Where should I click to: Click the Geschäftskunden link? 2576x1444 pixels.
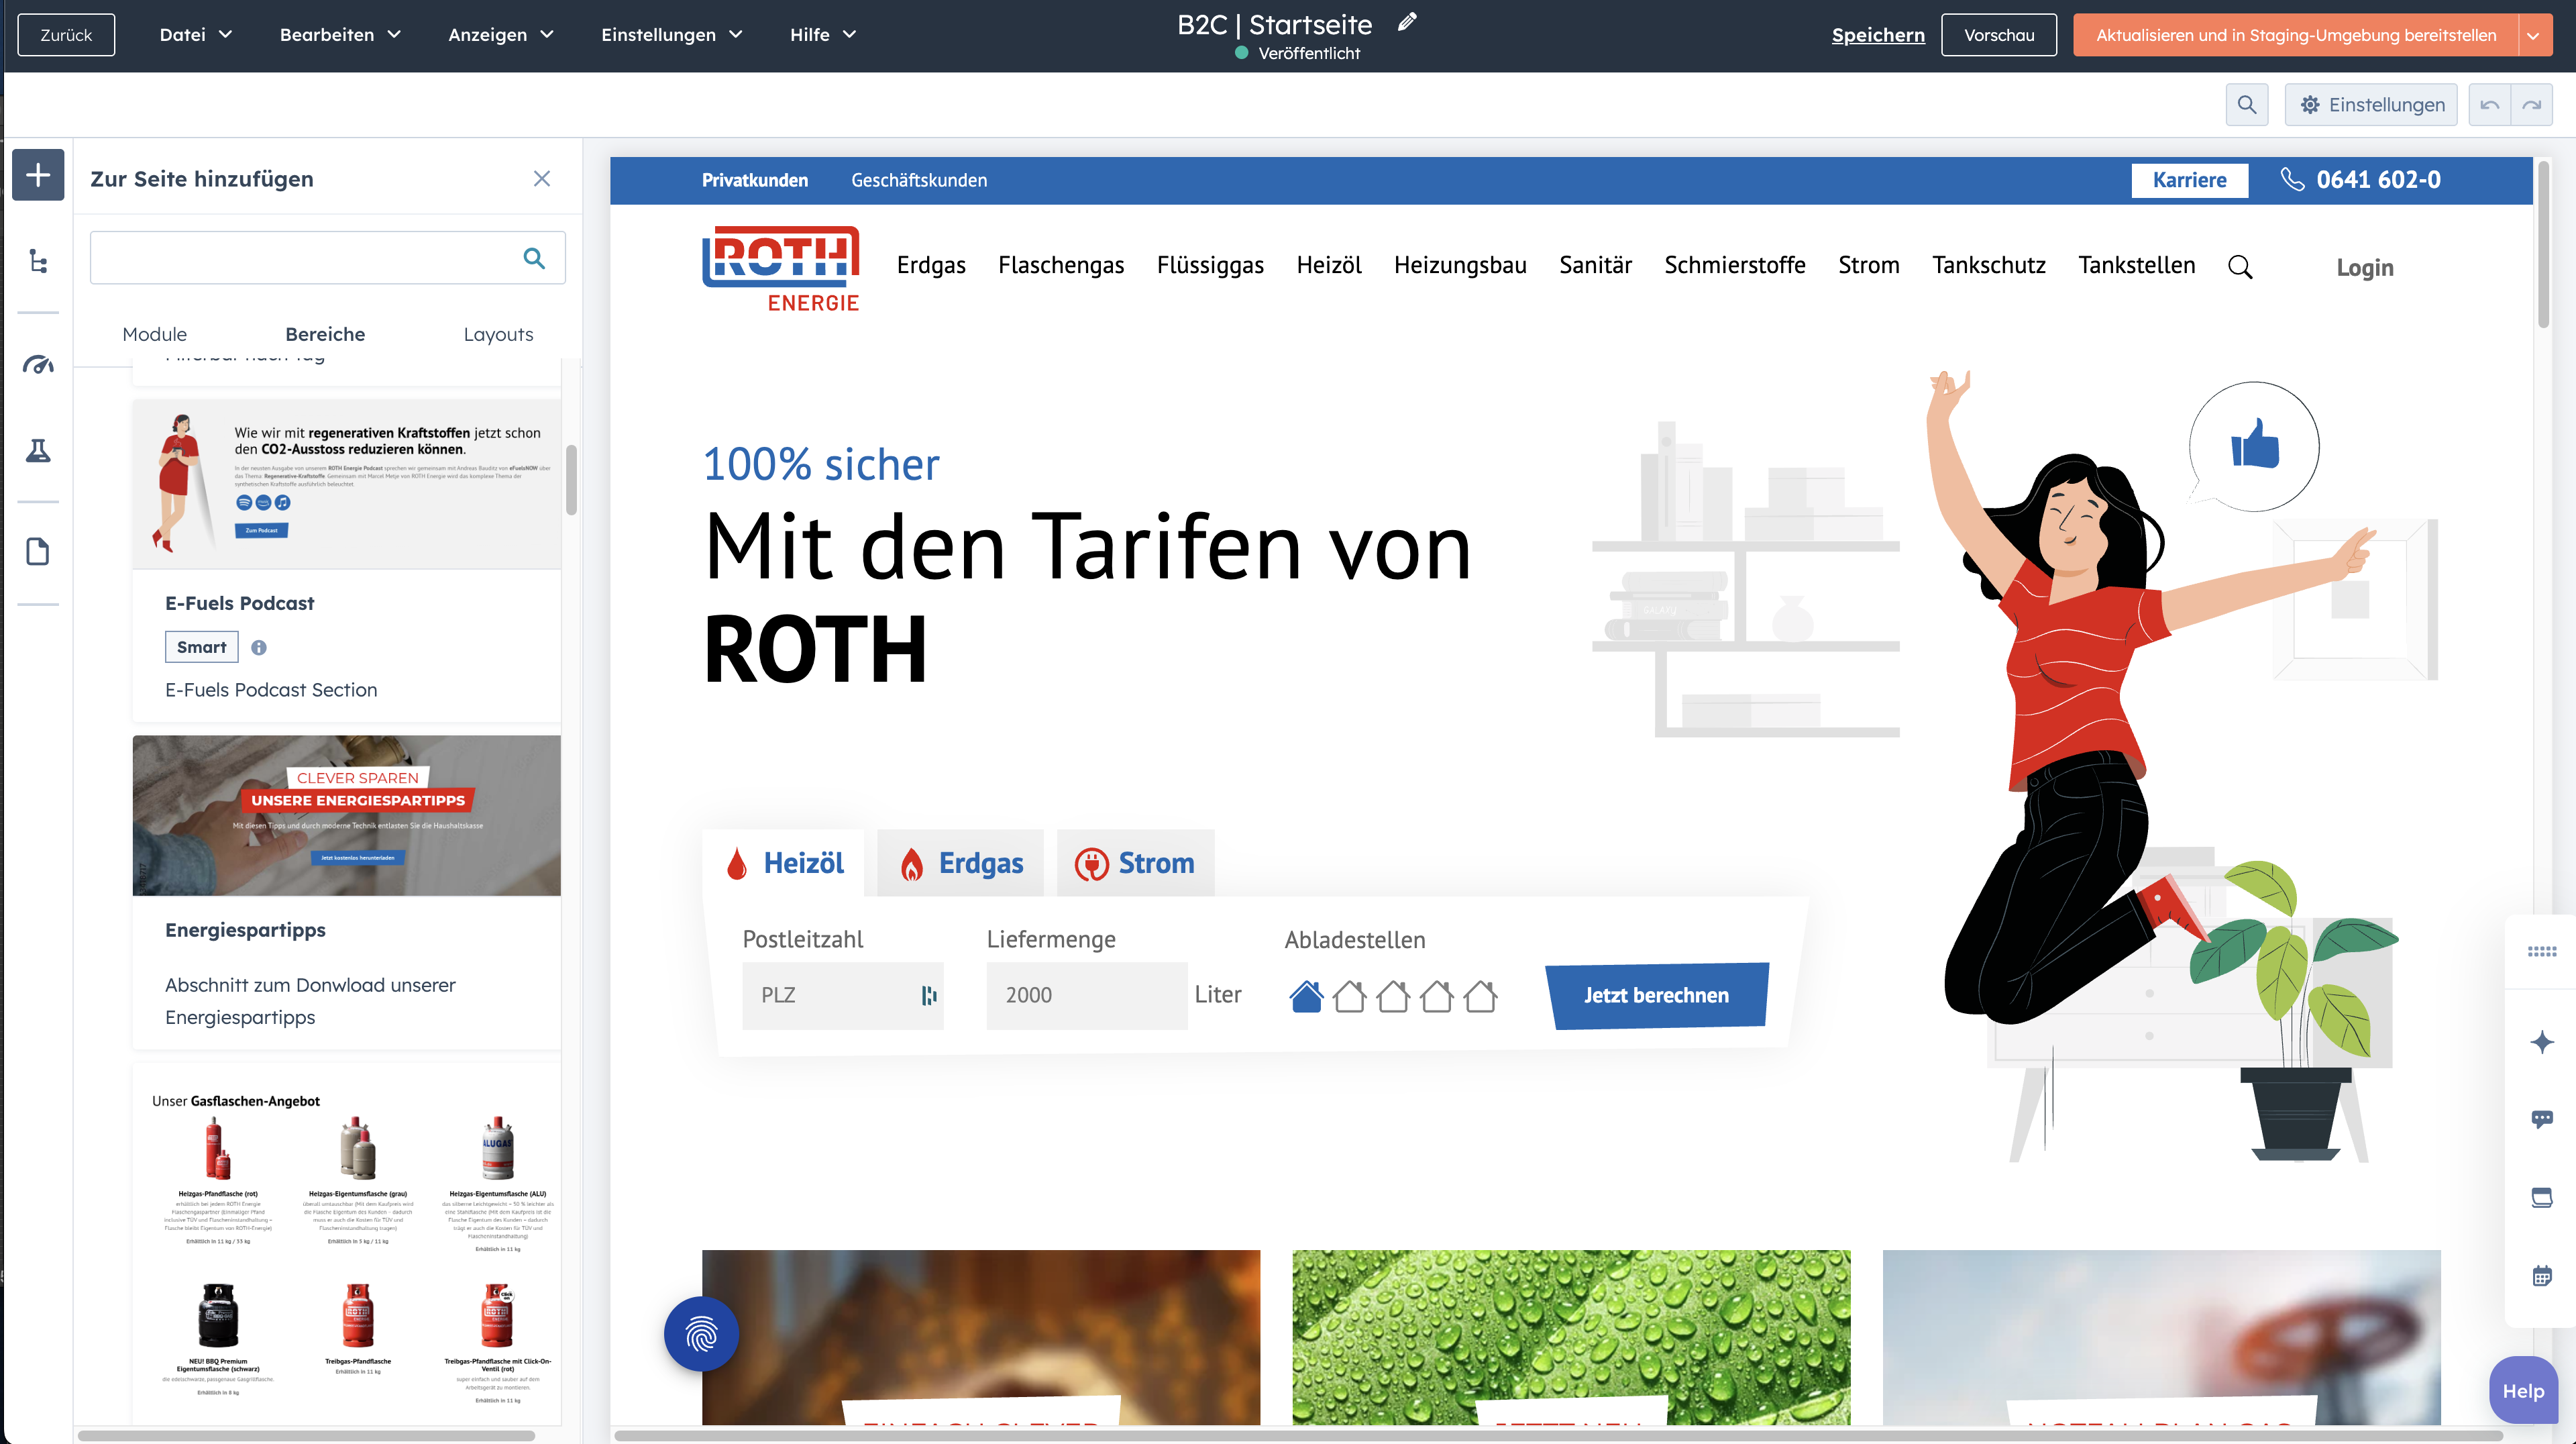point(918,180)
